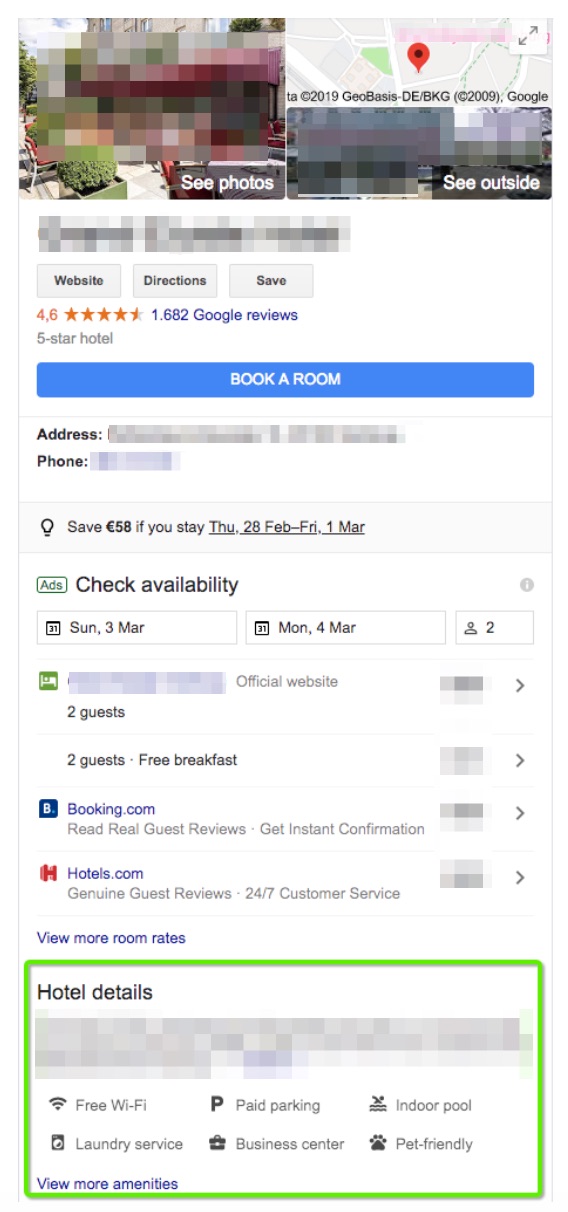Click the Ads info circle icon
This screenshot has width=568, height=1212.
click(527, 585)
